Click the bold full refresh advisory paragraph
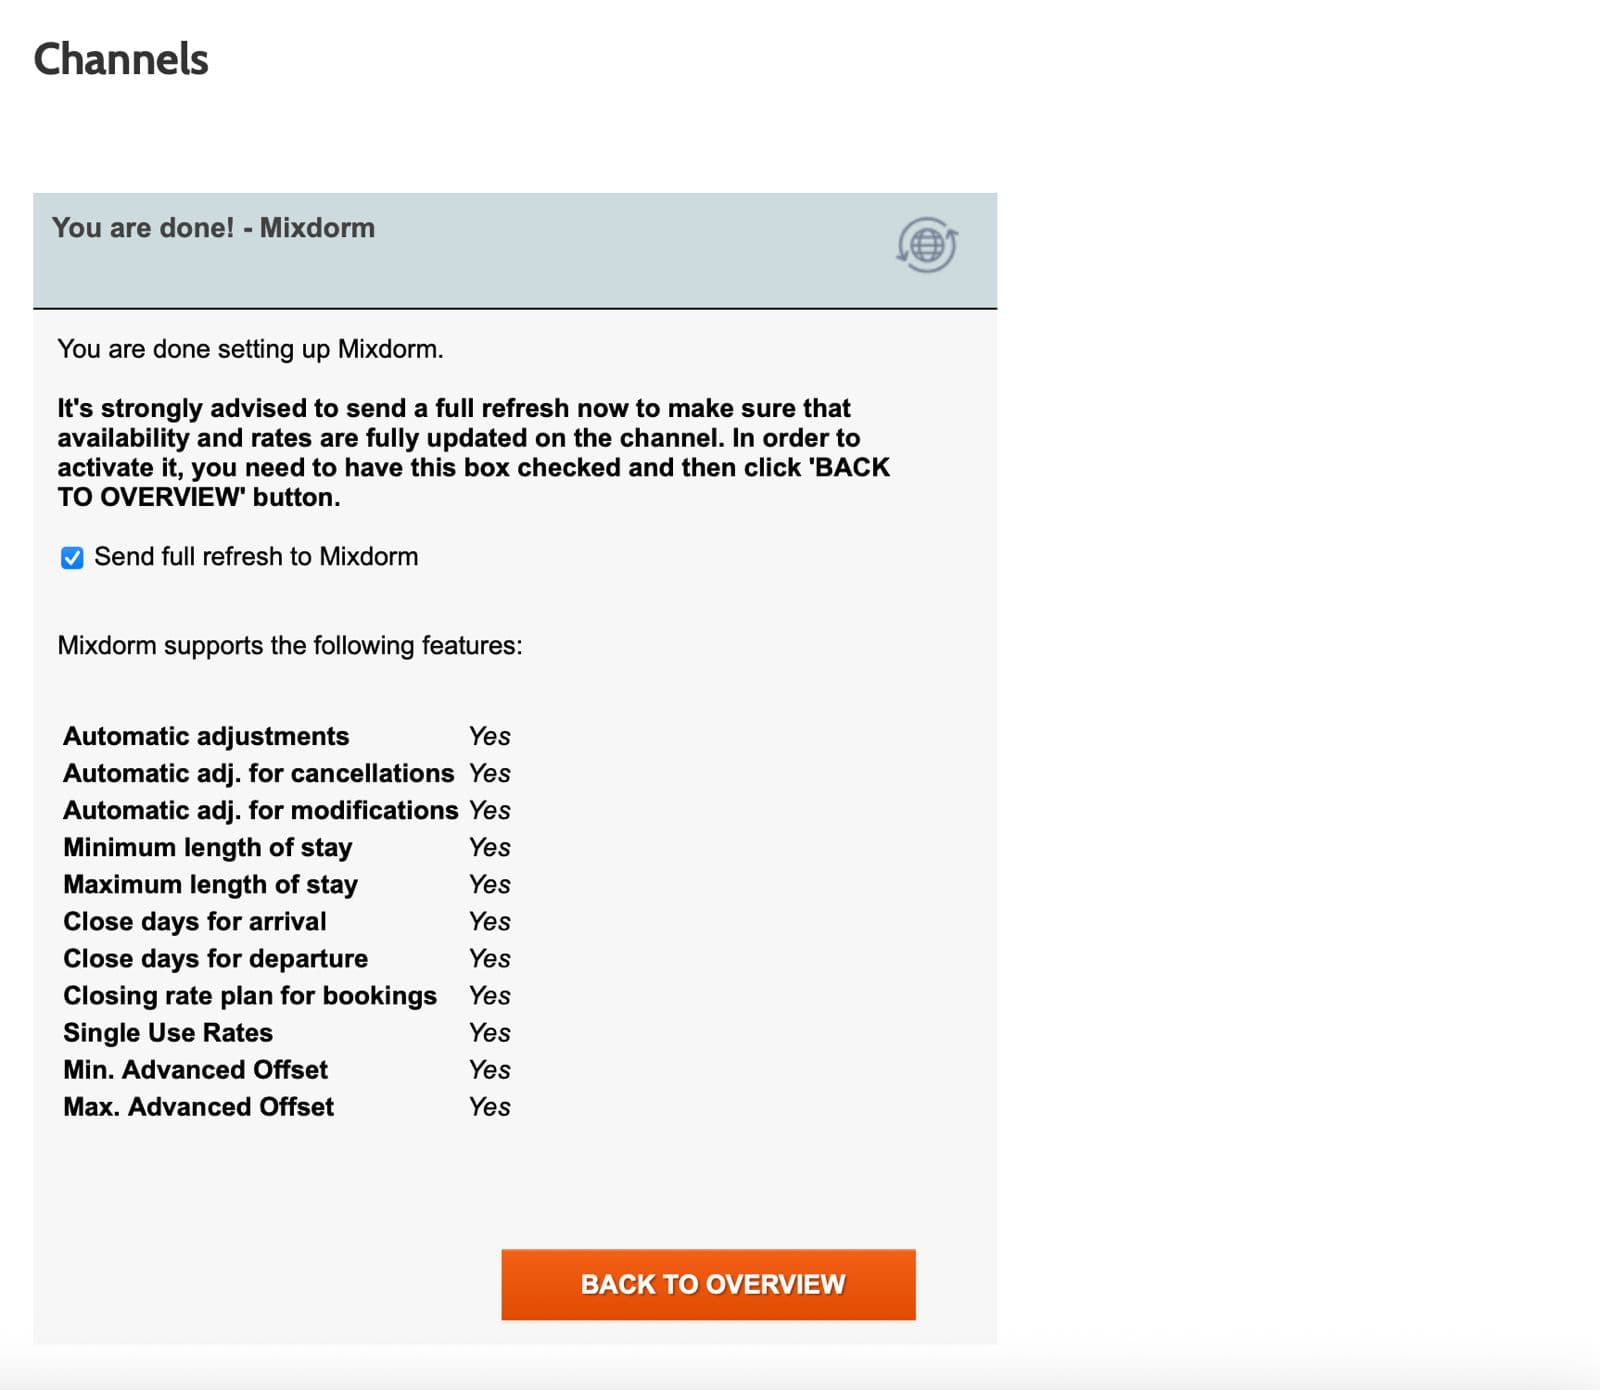Viewport: 1600px width, 1390px height. pyautogui.click(x=473, y=452)
